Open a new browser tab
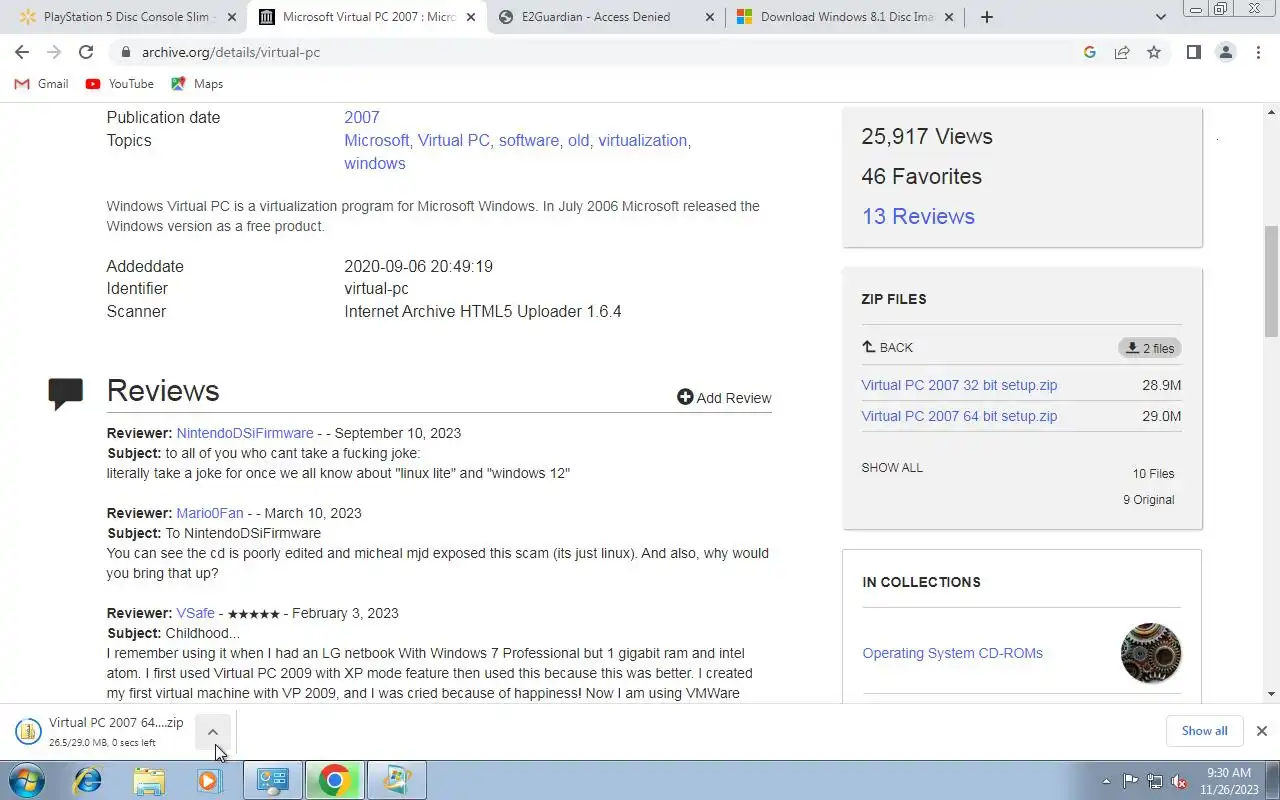The width and height of the screenshot is (1280, 800). (x=987, y=17)
